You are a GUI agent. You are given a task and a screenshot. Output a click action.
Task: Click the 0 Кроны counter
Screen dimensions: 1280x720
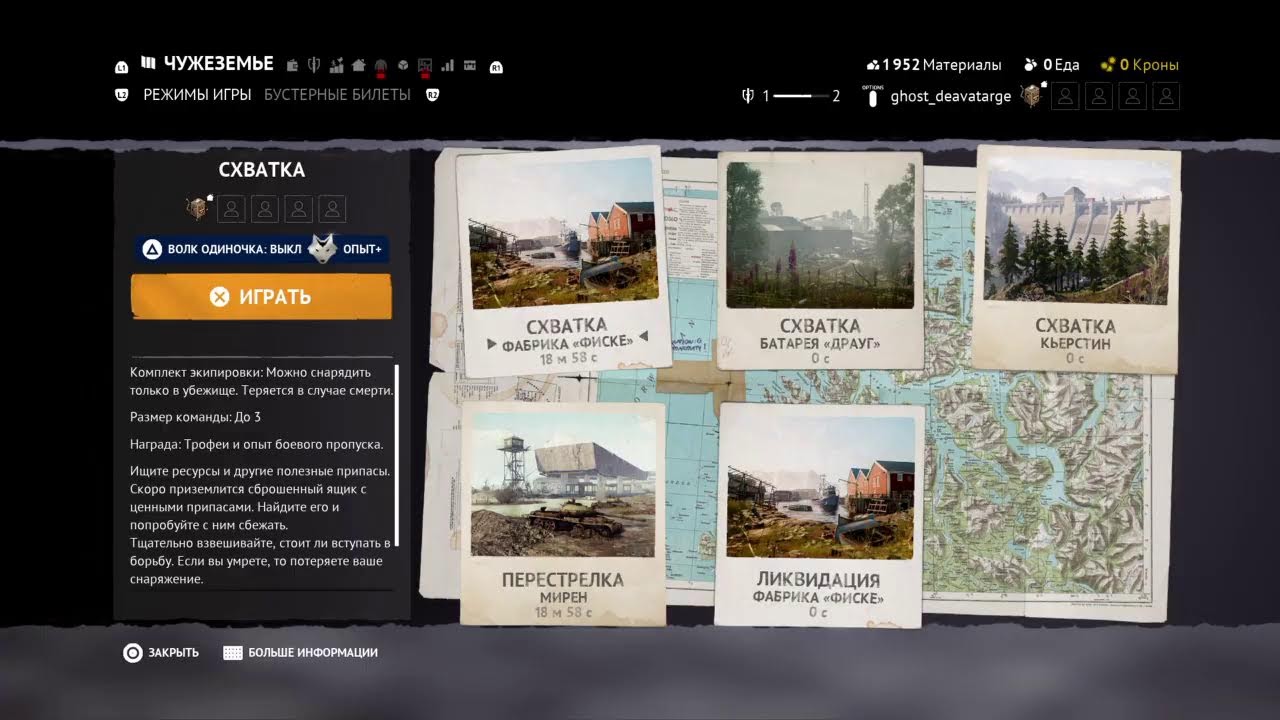click(x=1140, y=65)
